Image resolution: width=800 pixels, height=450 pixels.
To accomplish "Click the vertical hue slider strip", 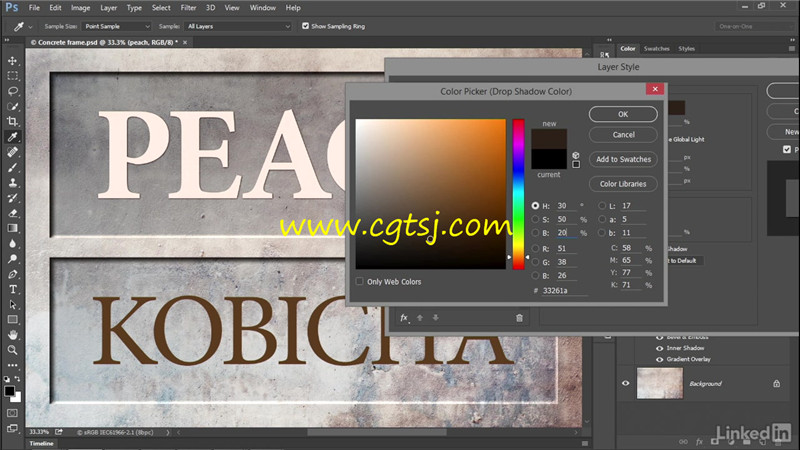I will tap(518, 194).
